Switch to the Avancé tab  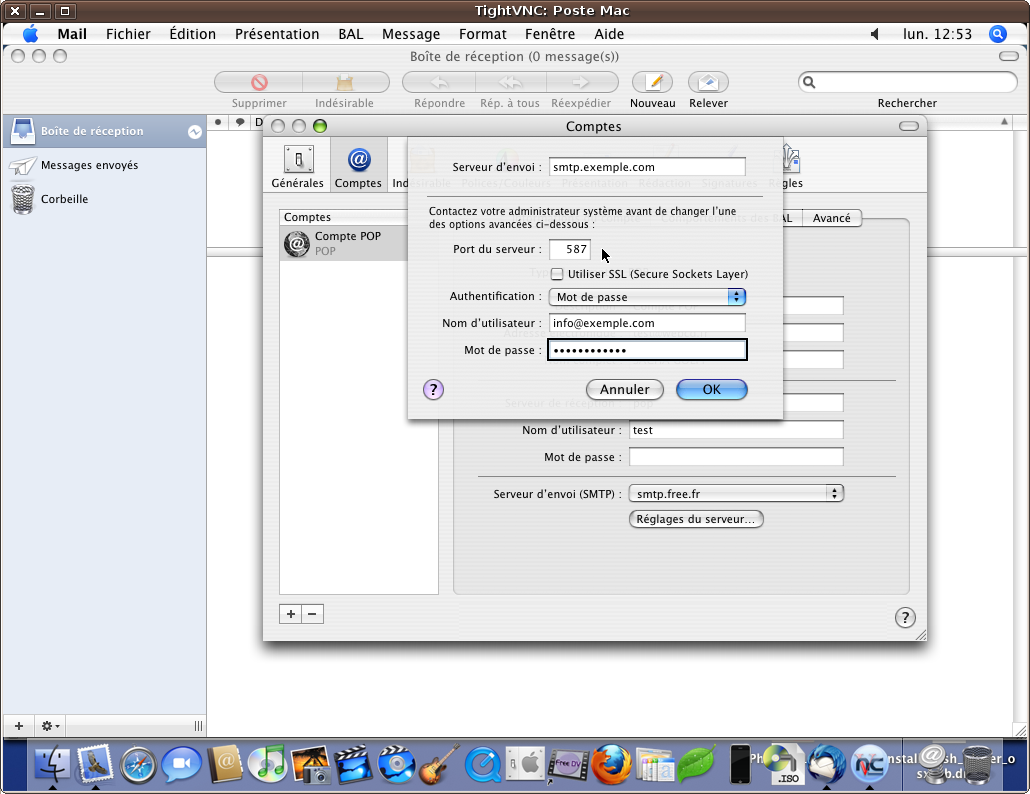click(x=832, y=218)
